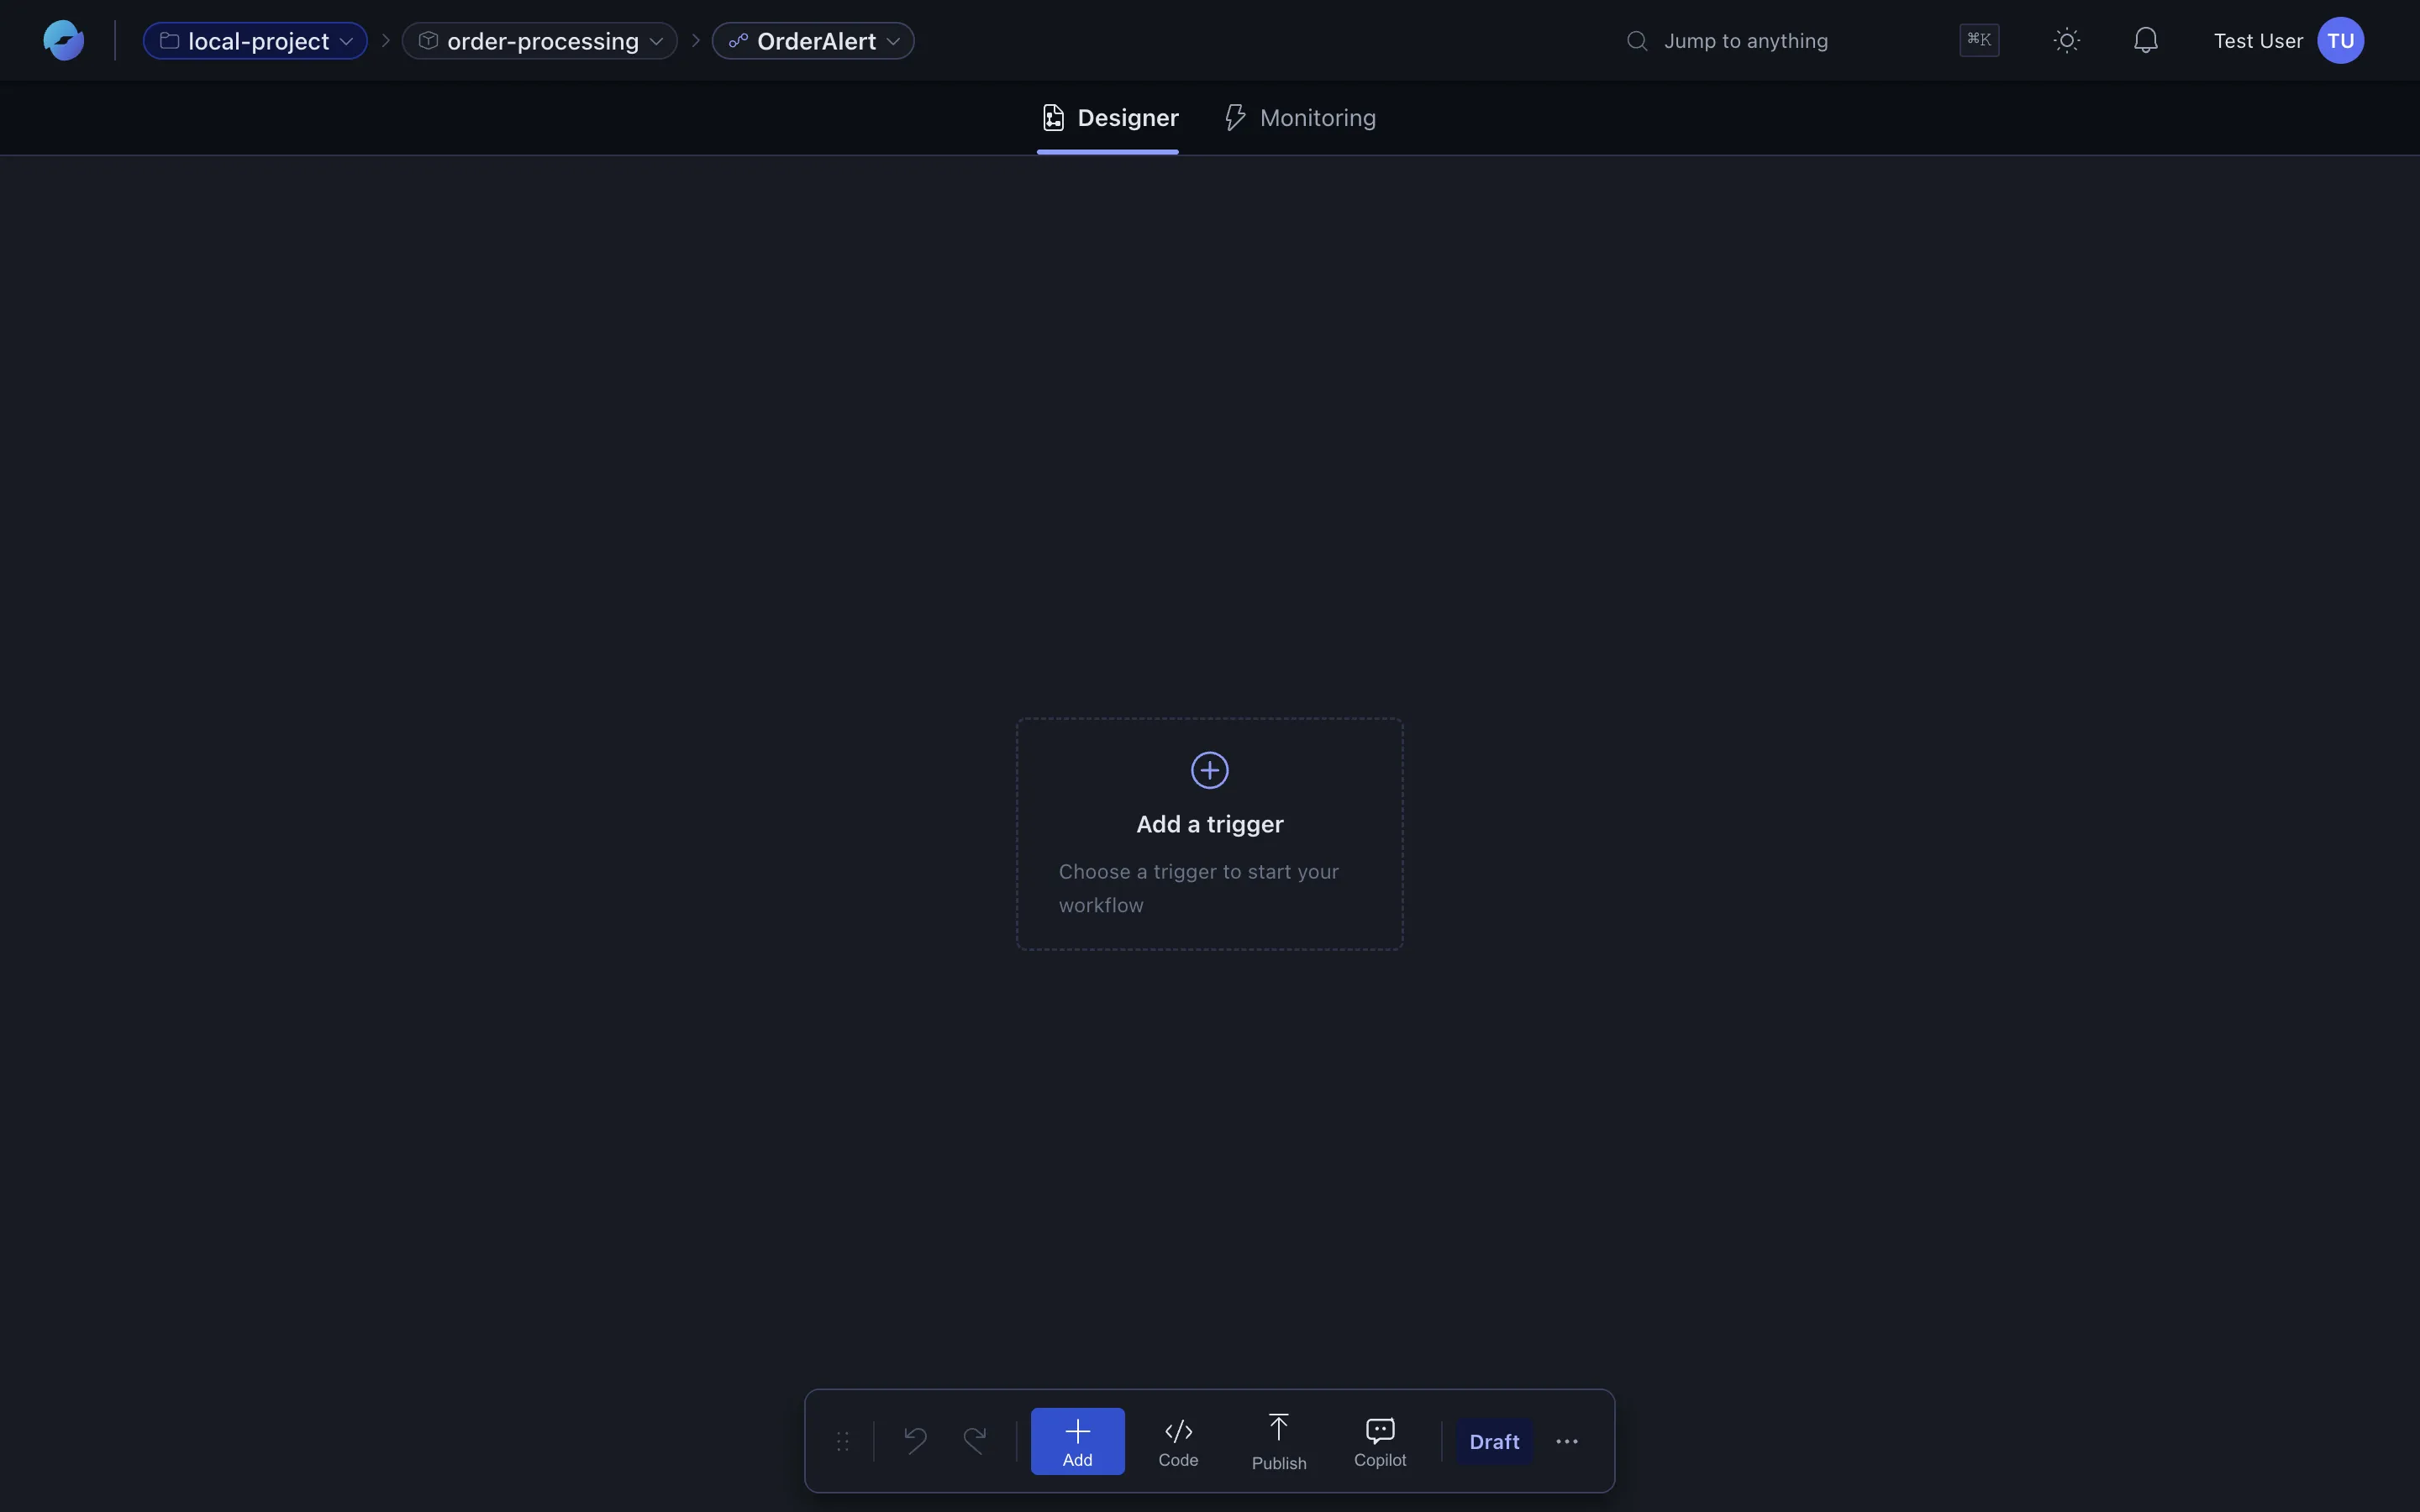Switch to the Monitoring tab

[x=1299, y=118]
